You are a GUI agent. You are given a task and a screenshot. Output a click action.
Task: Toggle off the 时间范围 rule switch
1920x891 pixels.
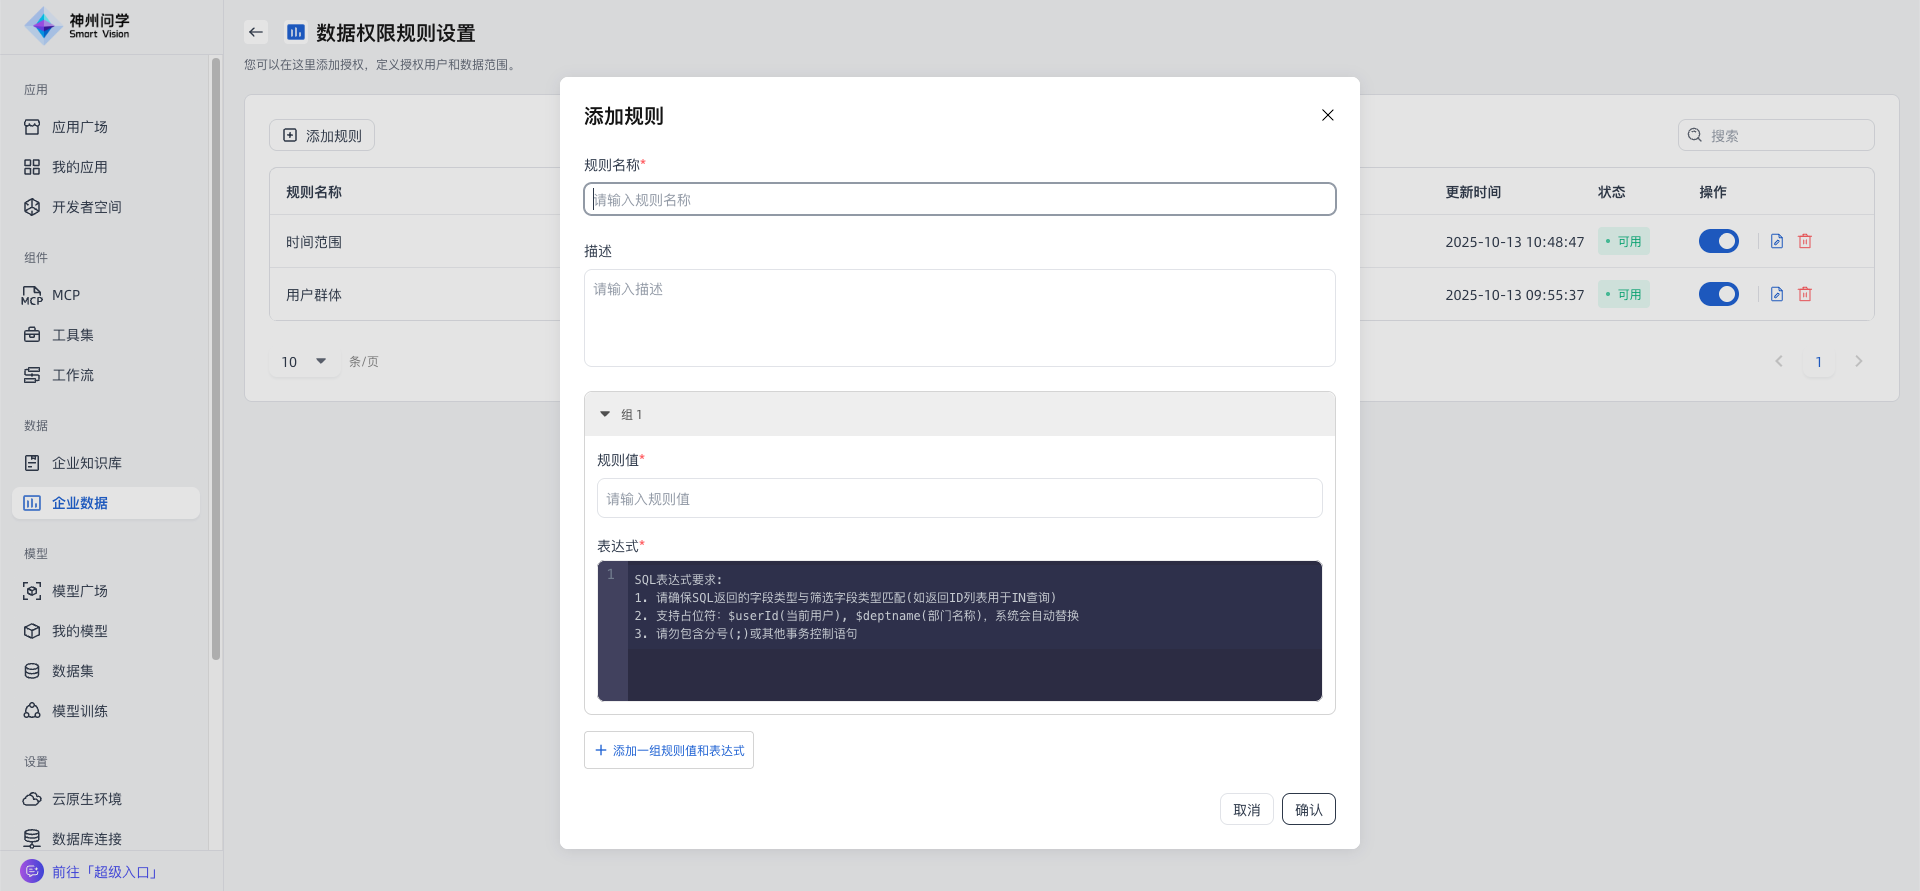(x=1718, y=241)
